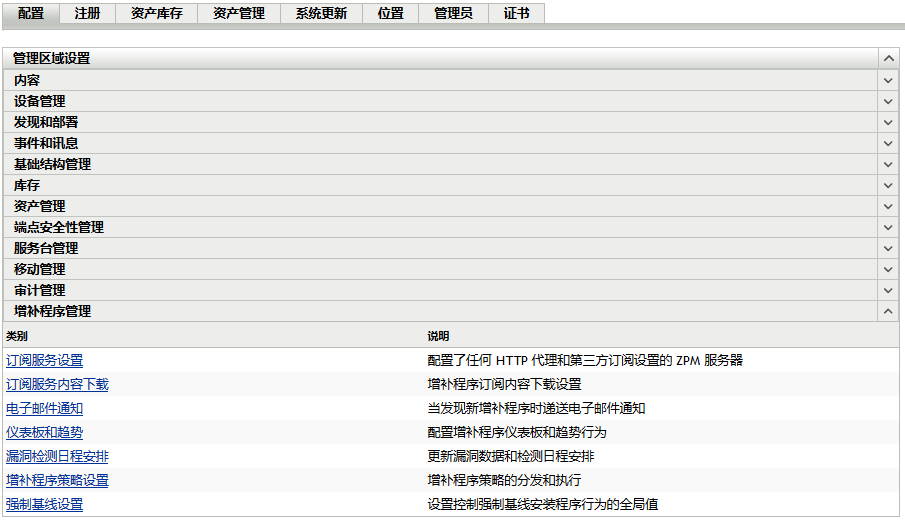905x523 pixels.
Task: Expand the 移动管理 section chevron
Action: pos(888,270)
